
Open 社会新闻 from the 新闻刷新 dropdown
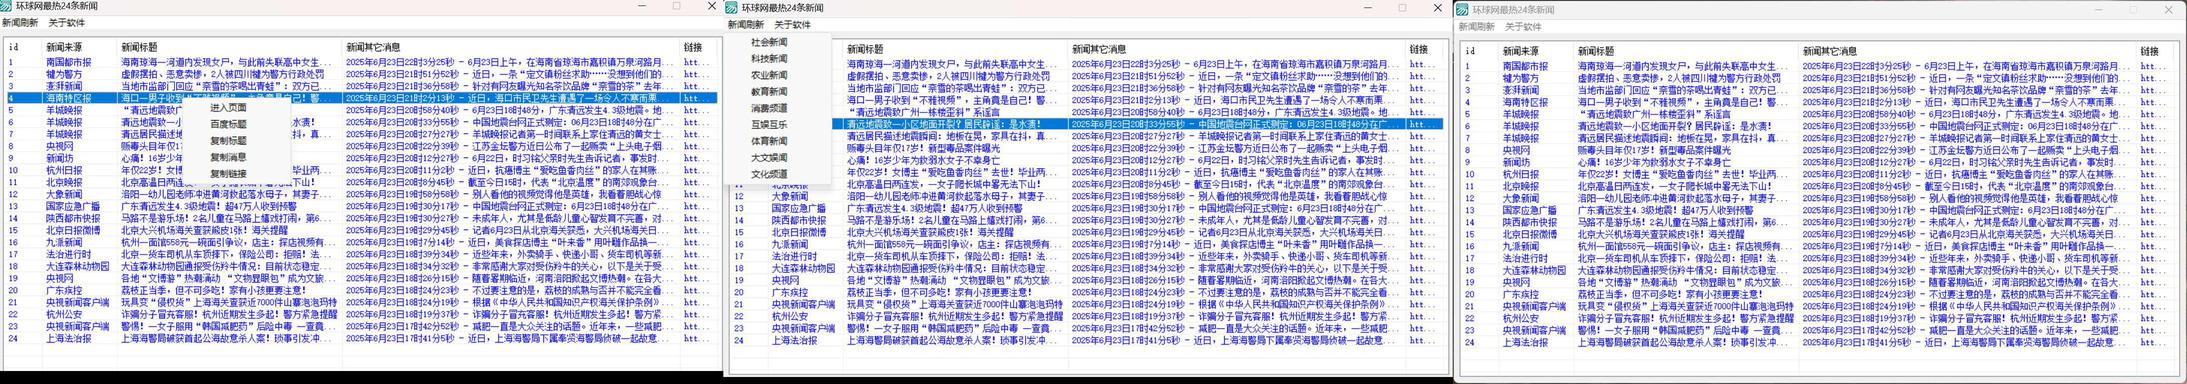click(769, 43)
